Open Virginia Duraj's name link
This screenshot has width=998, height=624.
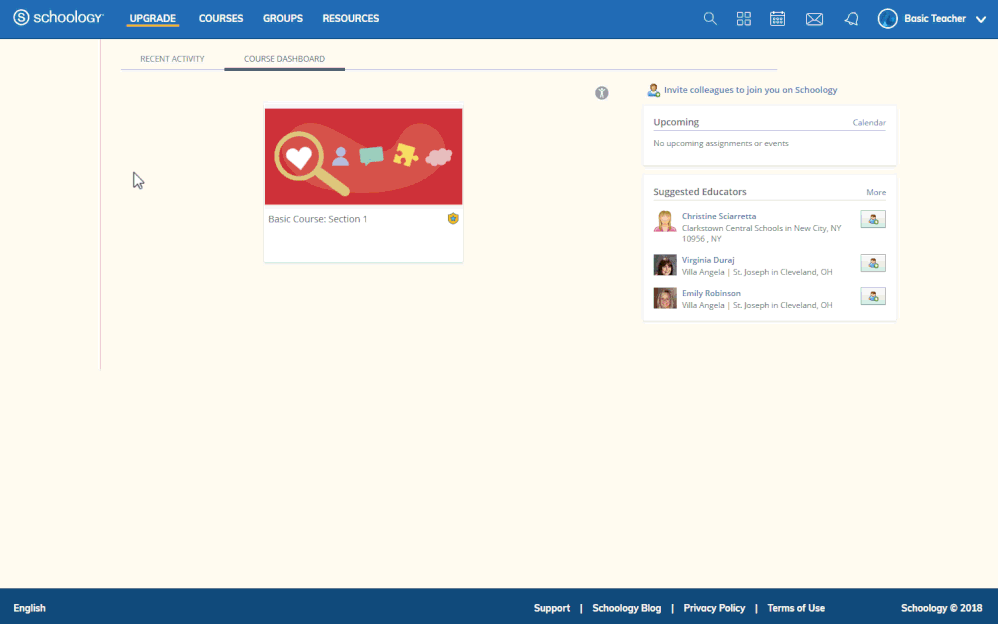click(708, 260)
